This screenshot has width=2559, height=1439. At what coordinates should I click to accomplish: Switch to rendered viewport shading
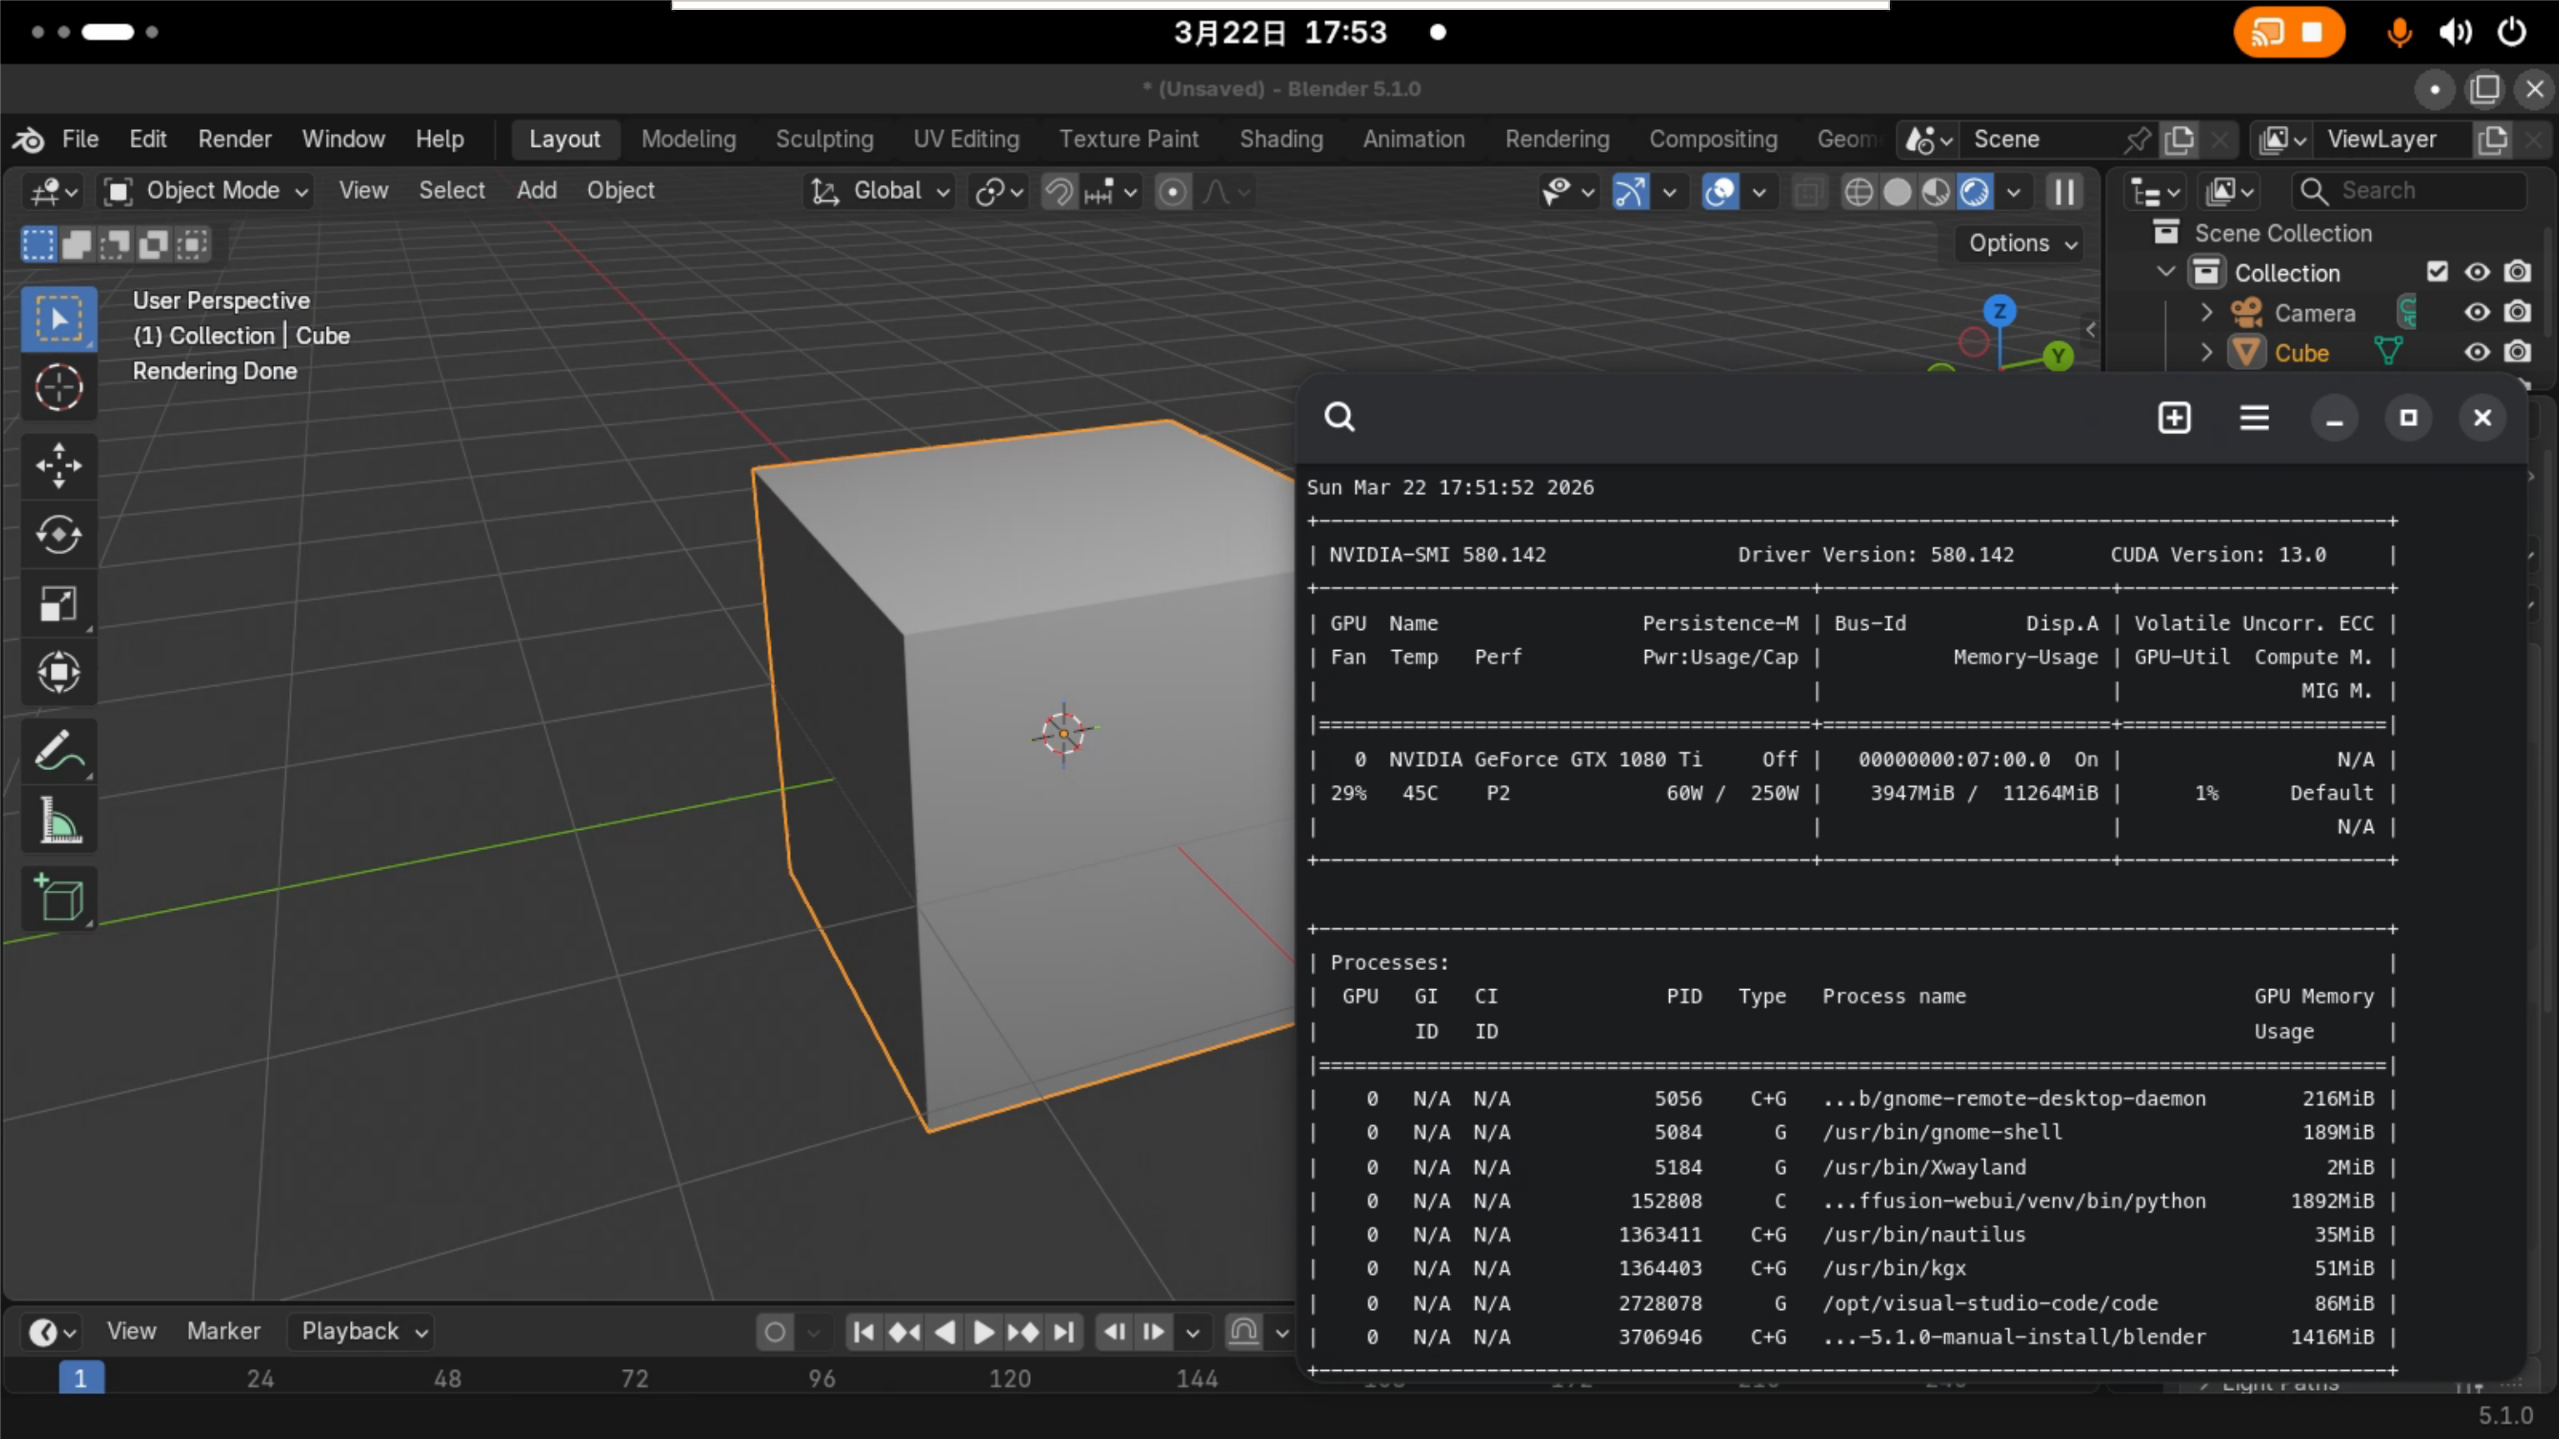pyautogui.click(x=1975, y=191)
